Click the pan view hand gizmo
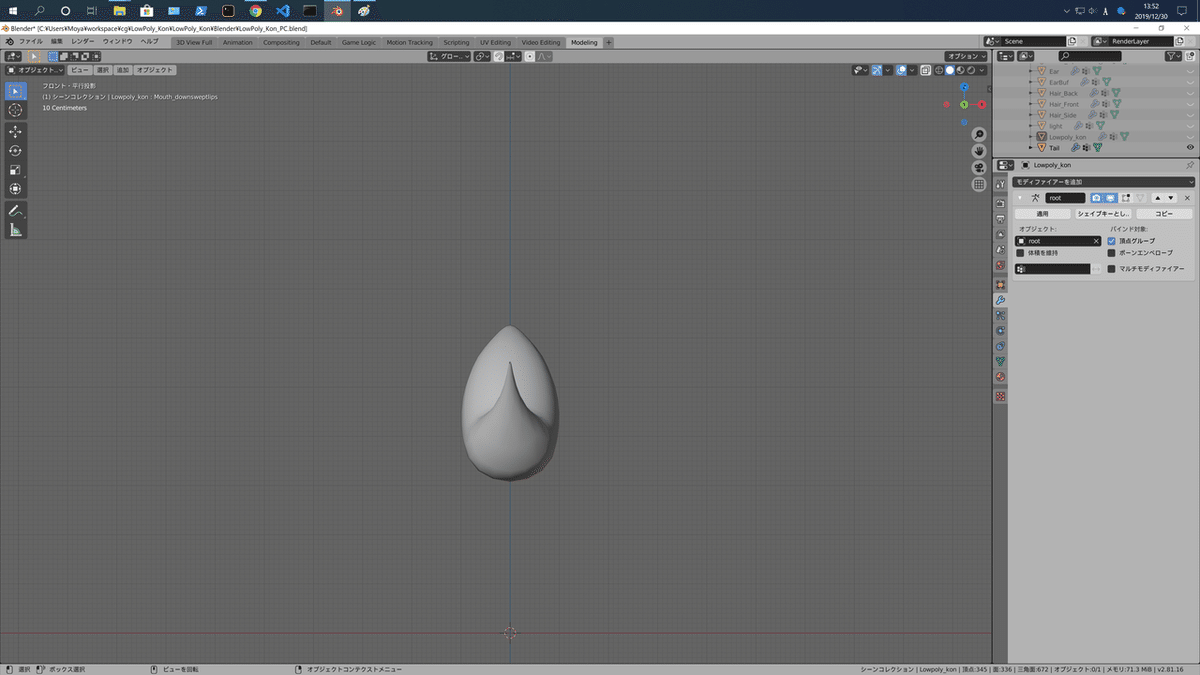The width and height of the screenshot is (1200, 675). tap(979, 151)
